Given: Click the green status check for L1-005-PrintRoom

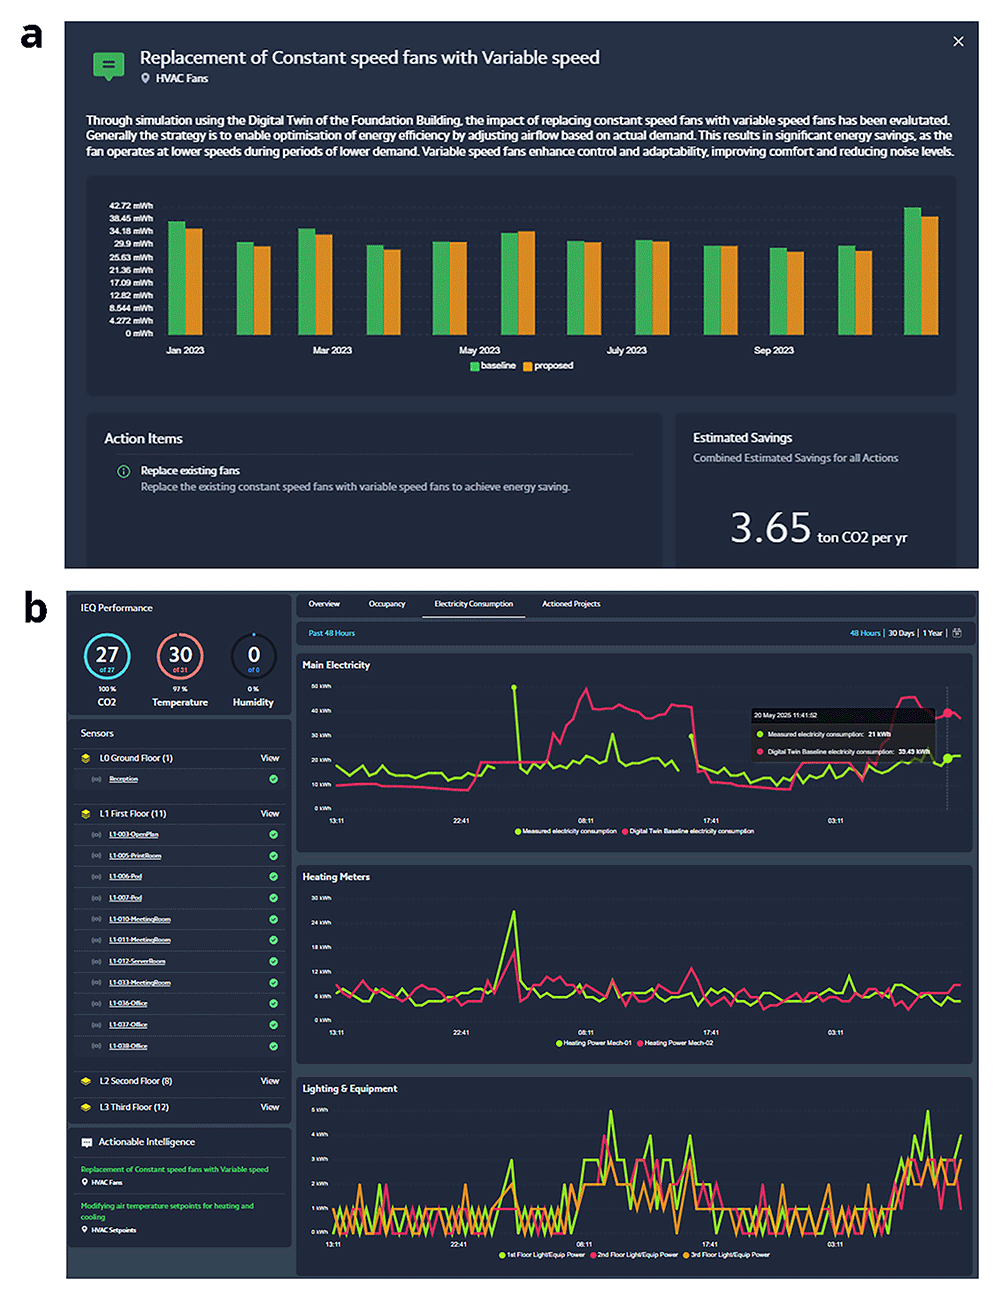Looking at the screenshot, I should tap(273, 856).
